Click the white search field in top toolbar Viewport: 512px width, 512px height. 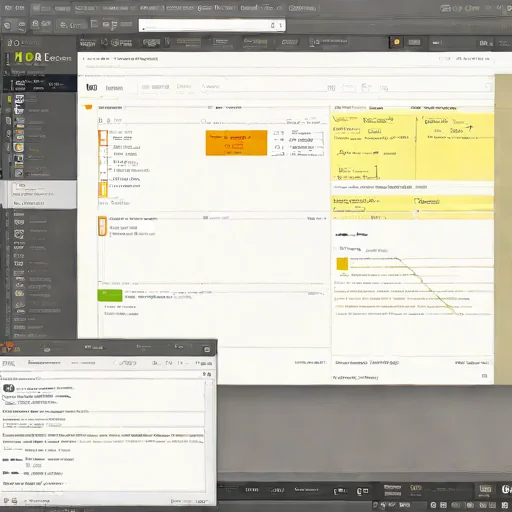pos(212,25)
